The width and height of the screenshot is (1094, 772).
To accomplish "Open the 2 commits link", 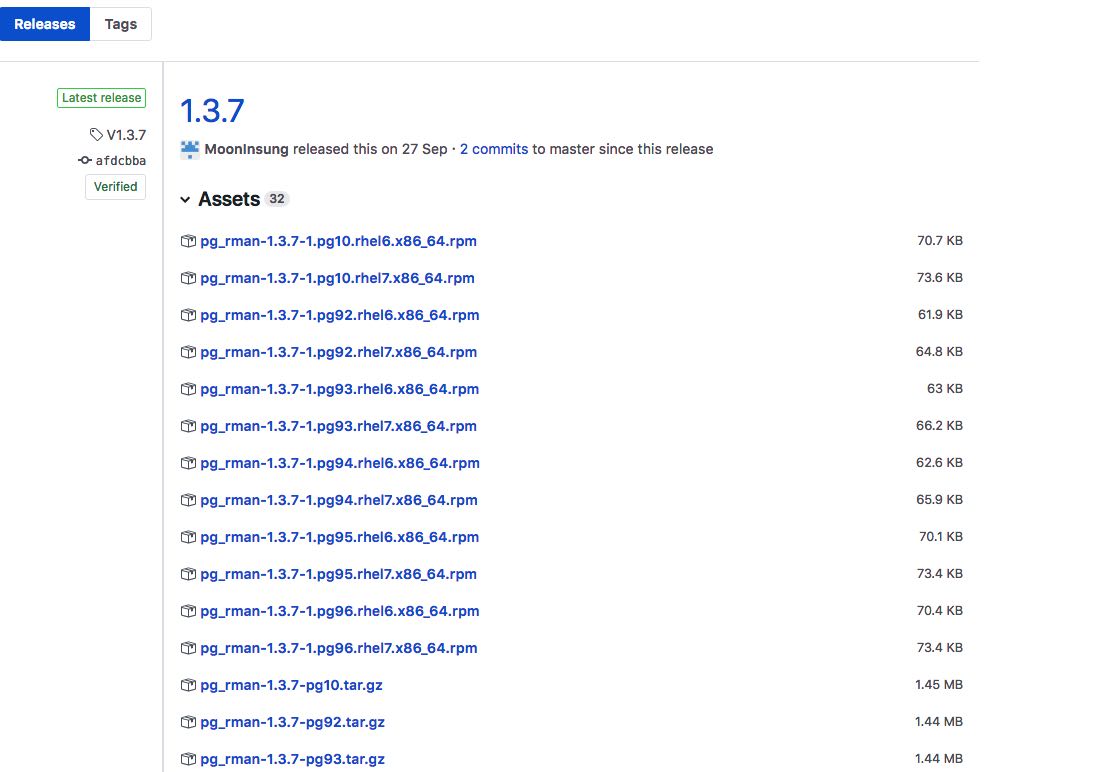I will (x=494, y=149).
